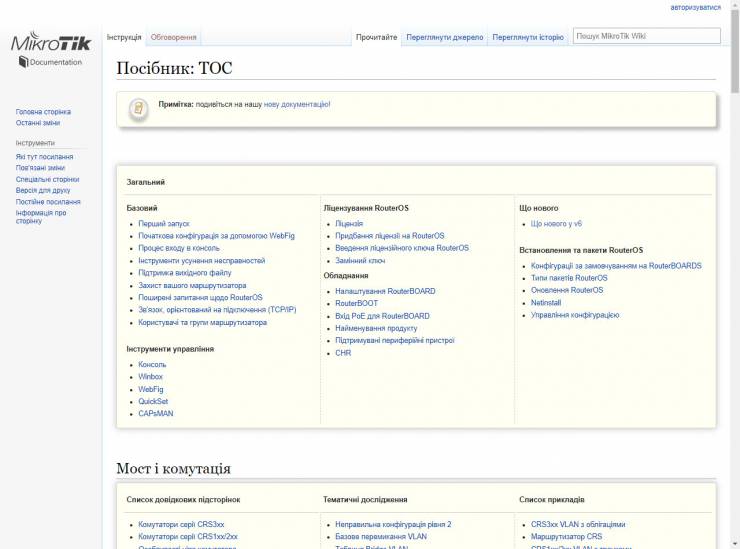
Task: Open Інструменти усунення несправностей link
Action: click(x=202, y=261)
